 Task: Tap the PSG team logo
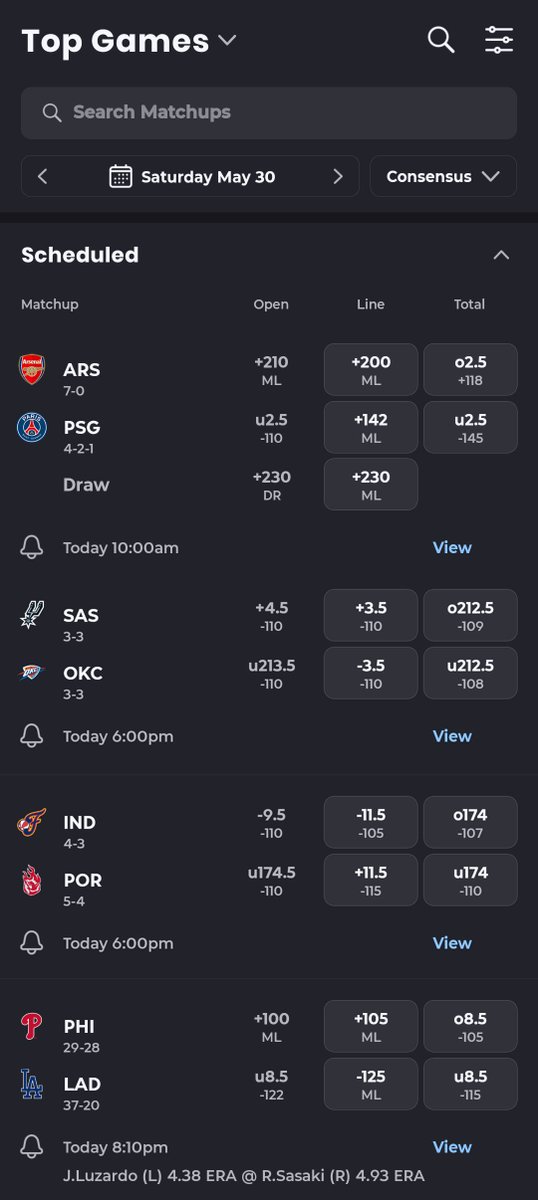pos(32,428)
